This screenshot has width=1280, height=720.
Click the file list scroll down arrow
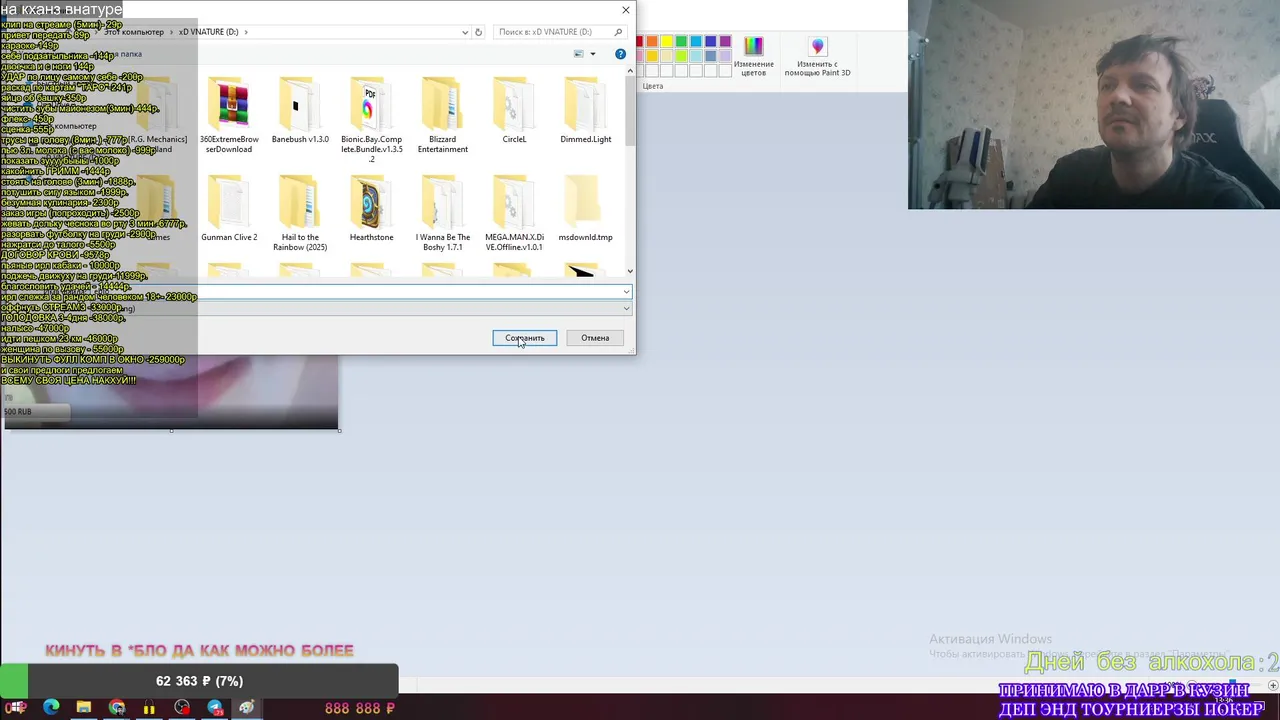click(630, 271)
